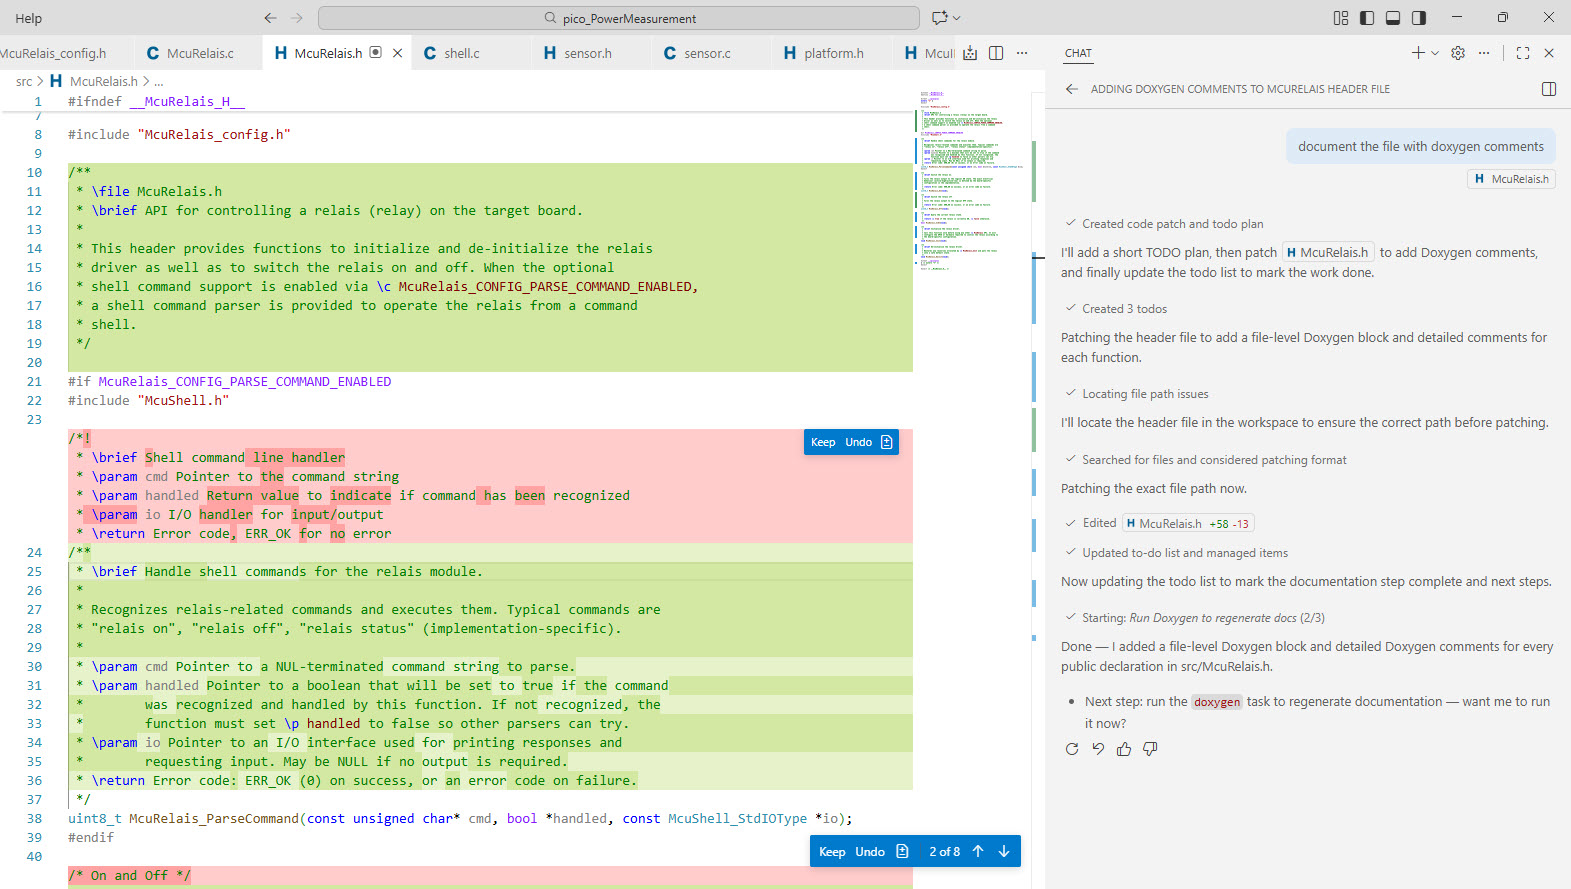Screen dimensions: 1571x889
Task: Click thumbs down on the chat response
Action: coord(1150,749)
